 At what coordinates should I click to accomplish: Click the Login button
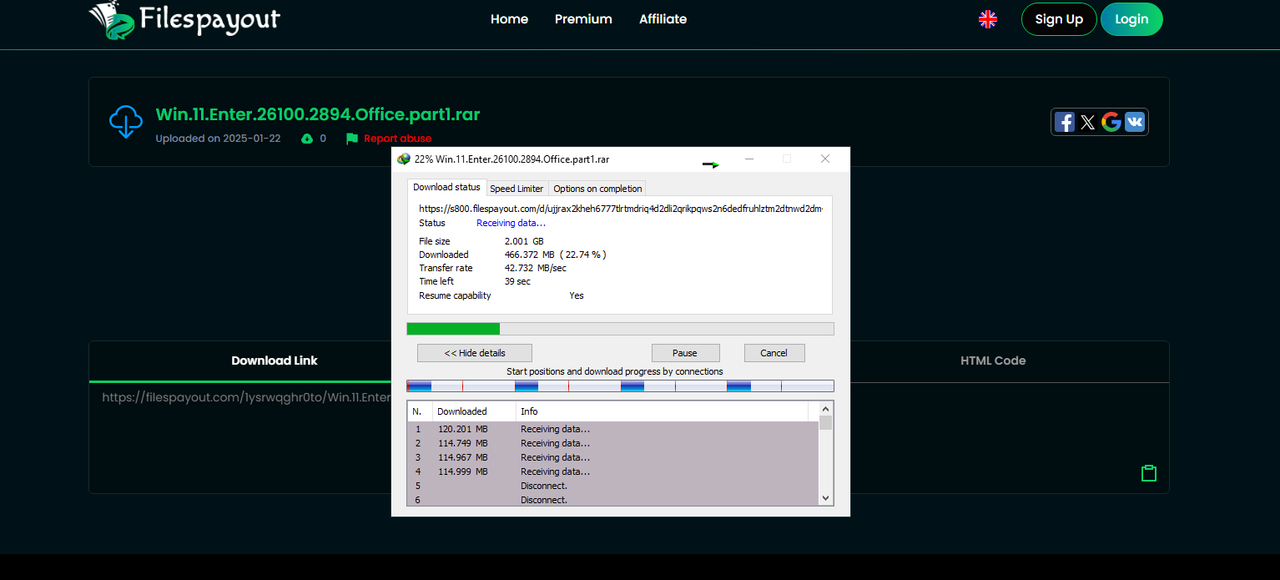1132,19
